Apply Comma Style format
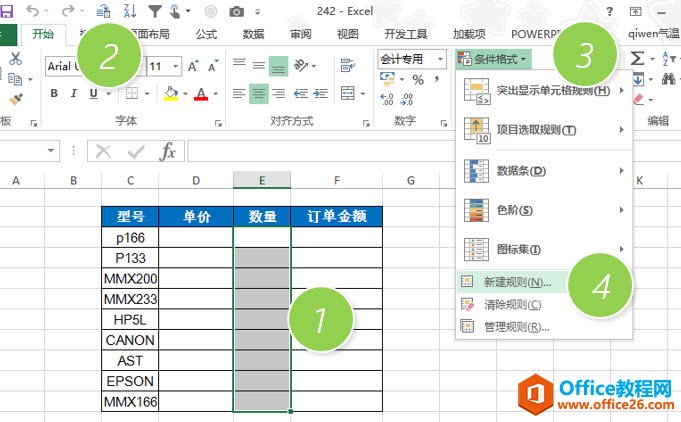The width and height of the screenshot is (681, 422). [x=436, y=79]
